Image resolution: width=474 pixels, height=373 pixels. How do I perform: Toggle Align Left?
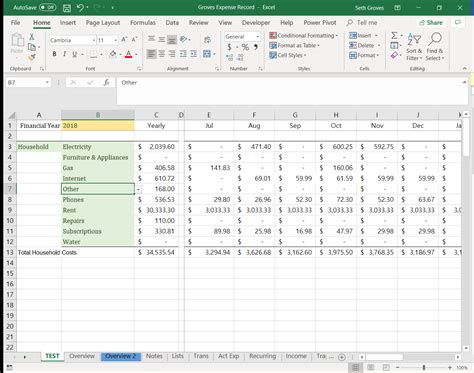151,54
